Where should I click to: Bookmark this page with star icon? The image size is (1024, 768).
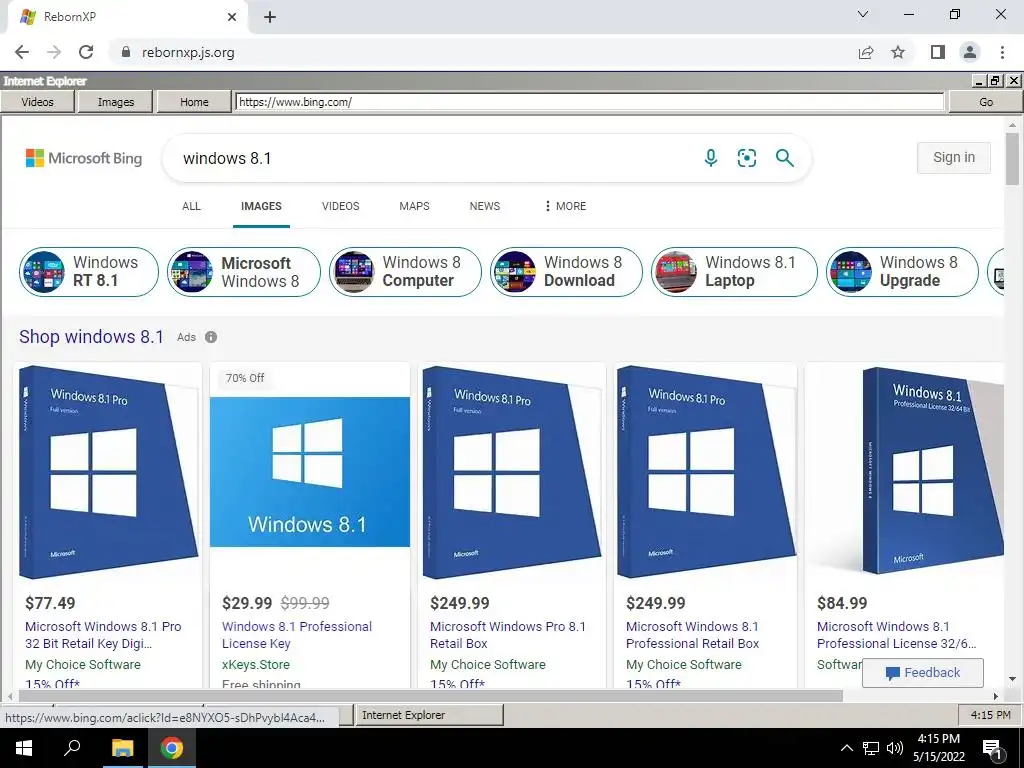pos(898,52)
